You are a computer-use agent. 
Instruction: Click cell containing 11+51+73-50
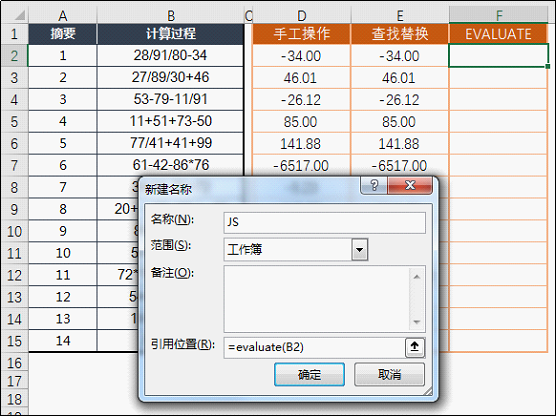pos(170,121)
